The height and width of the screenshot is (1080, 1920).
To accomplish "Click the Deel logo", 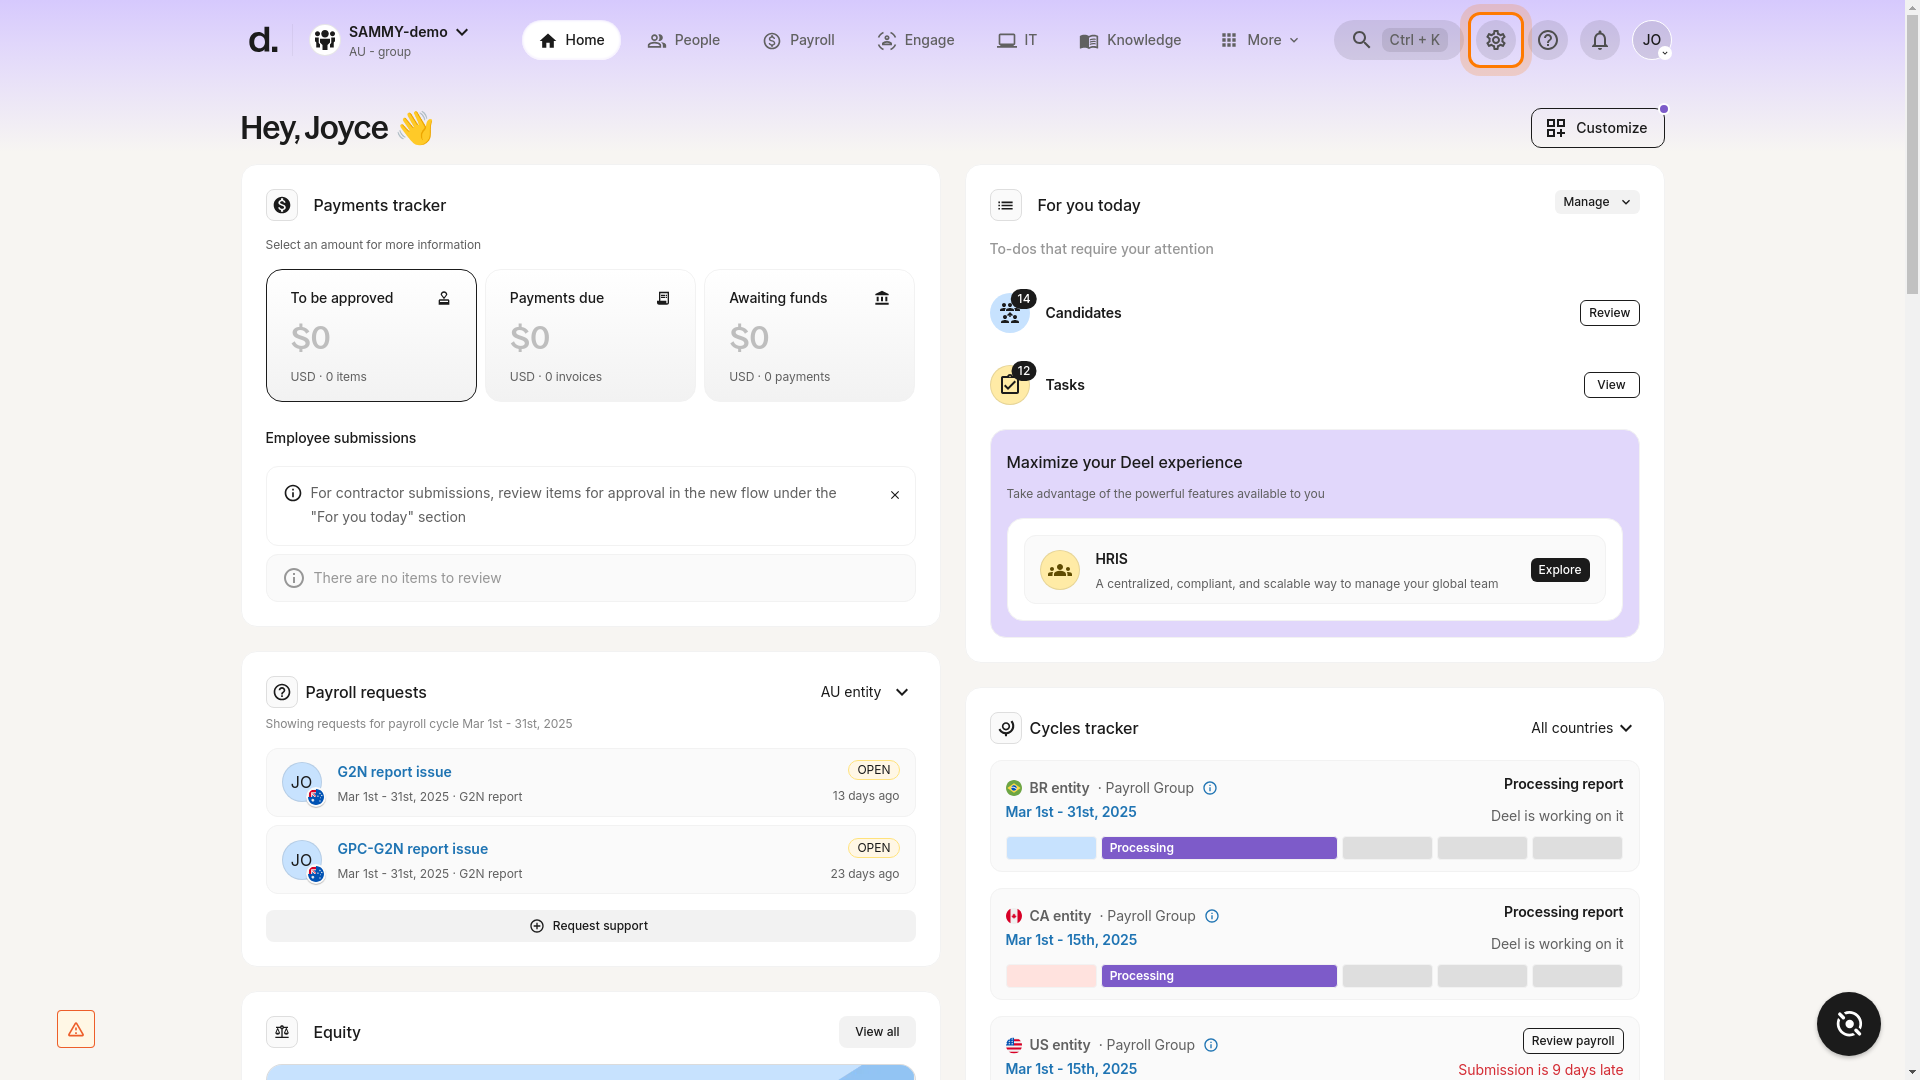I will pyautogui.click(x=263, y=40).
